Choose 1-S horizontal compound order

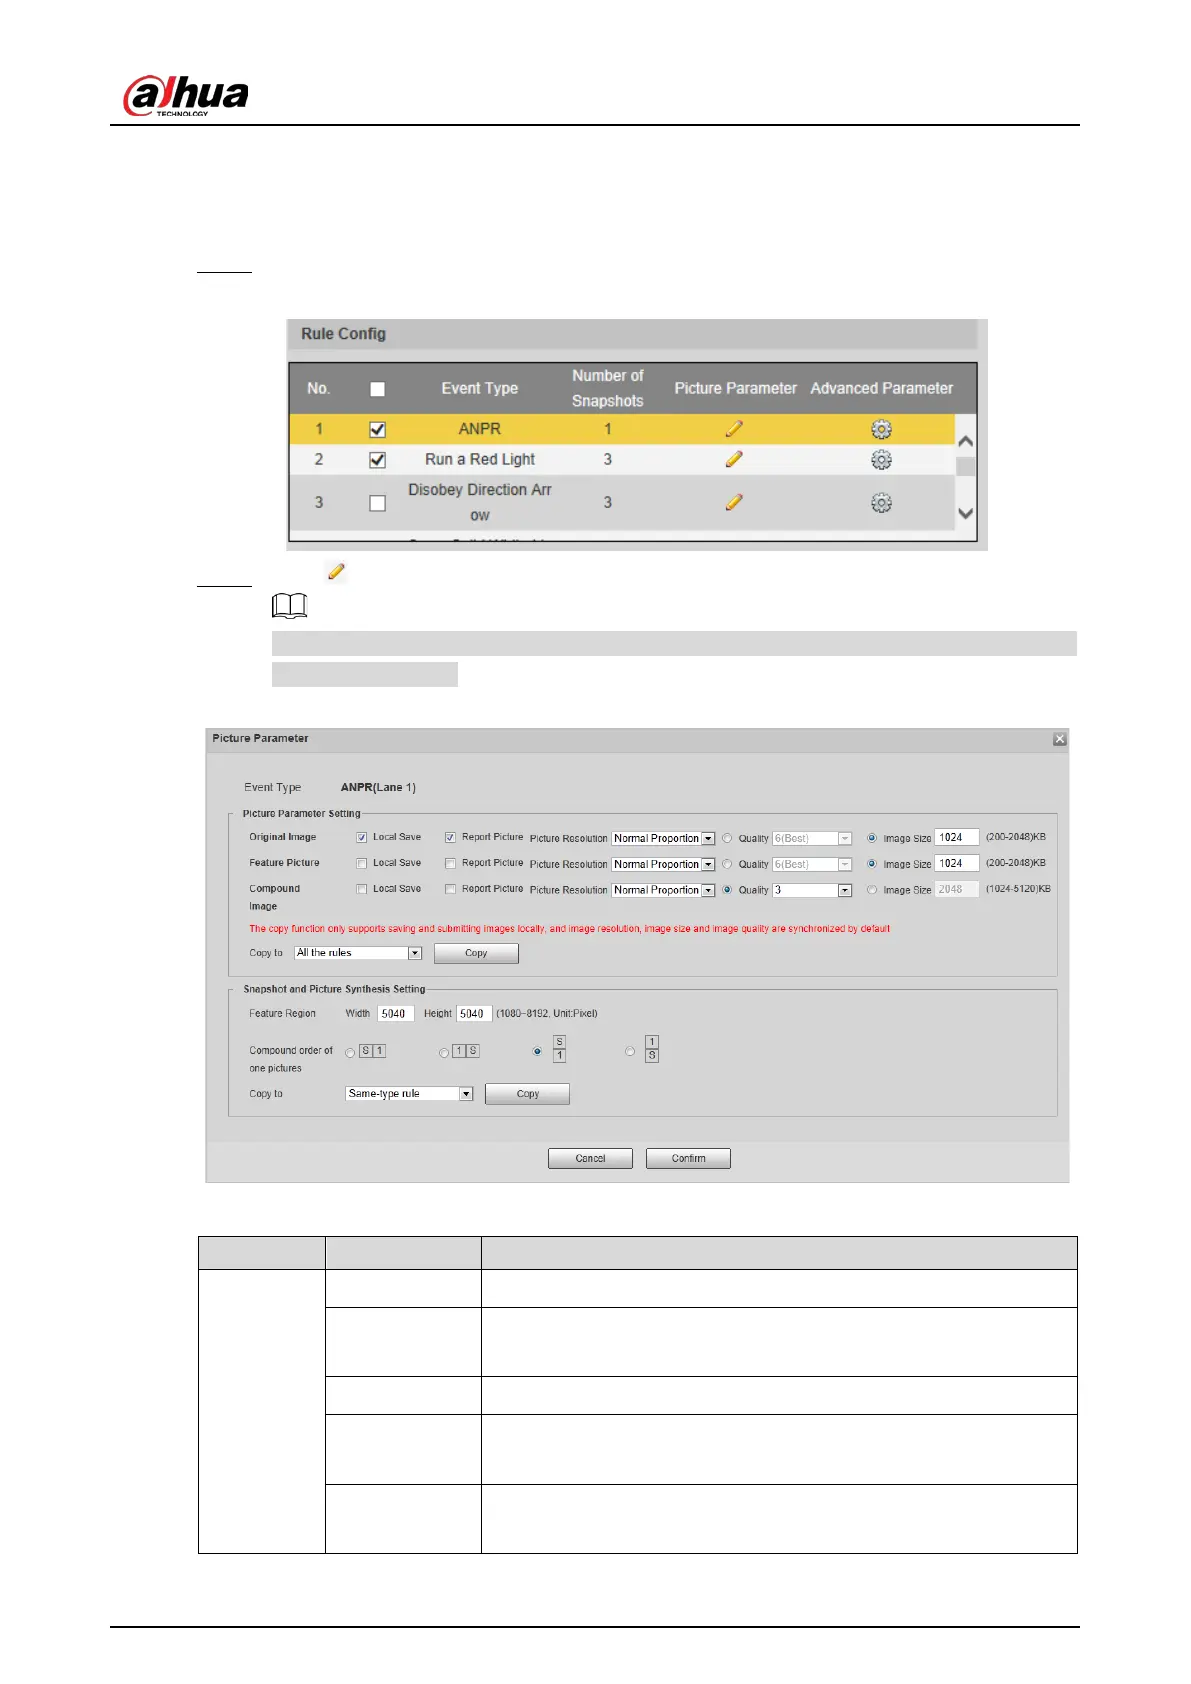(x=444, y=1053)
